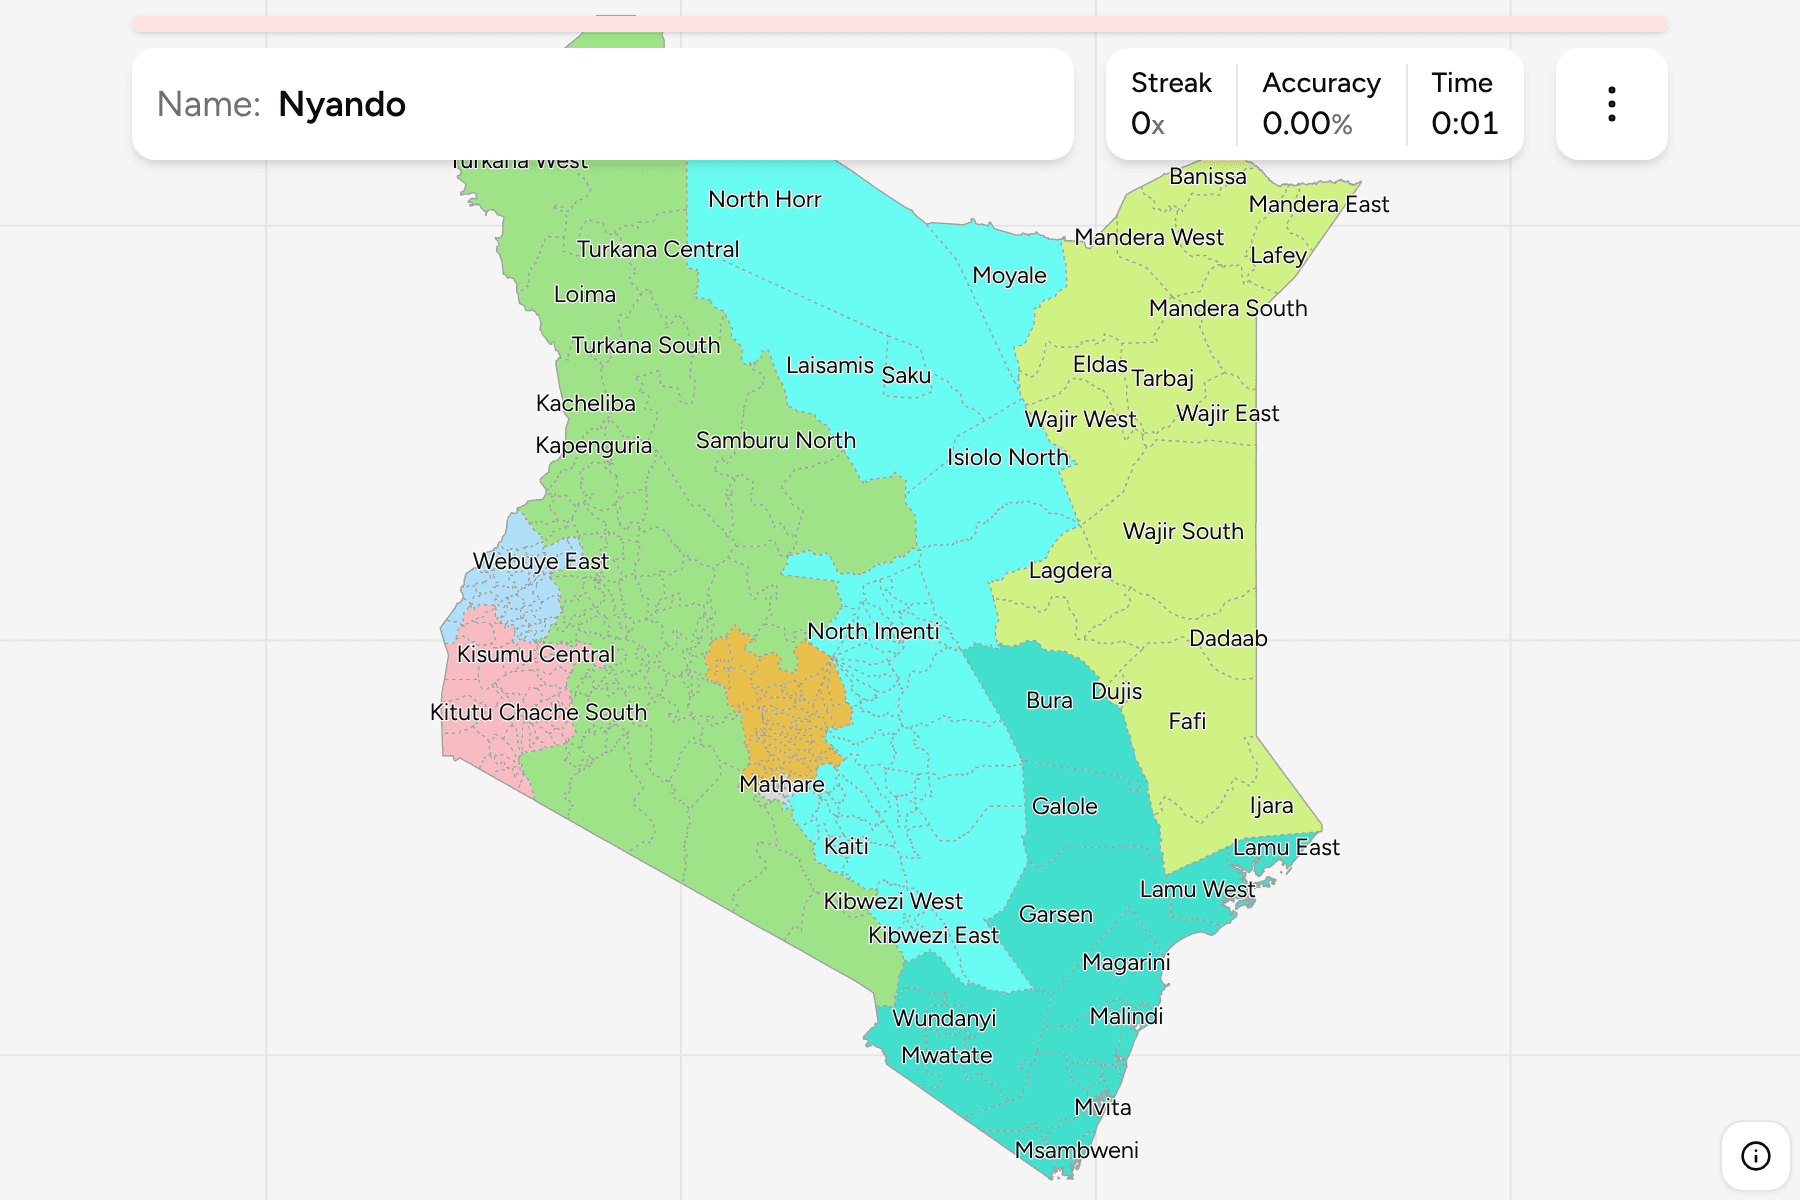Click Msambweni on the map
Image resolution: width=1800 pixels, height=1200 pixels.
pos(1077,1150)
